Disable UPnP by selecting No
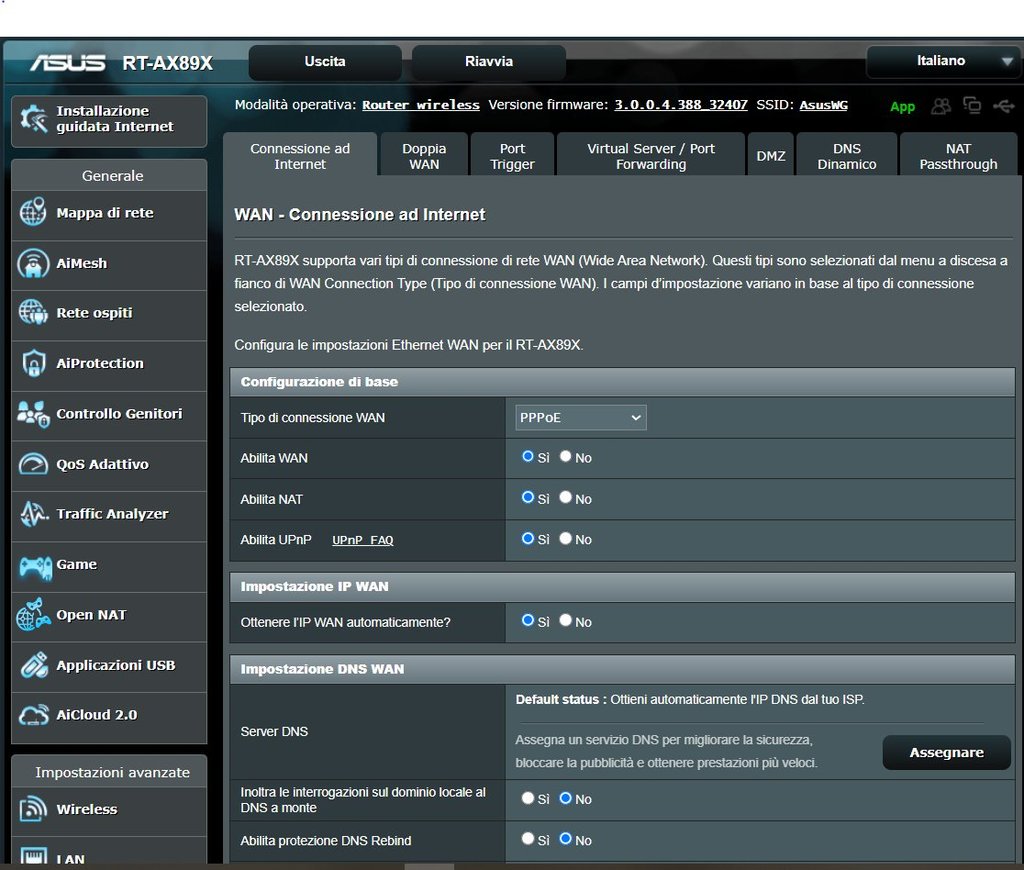Viewport: 1024px width, 870px height. coord(566,538)
